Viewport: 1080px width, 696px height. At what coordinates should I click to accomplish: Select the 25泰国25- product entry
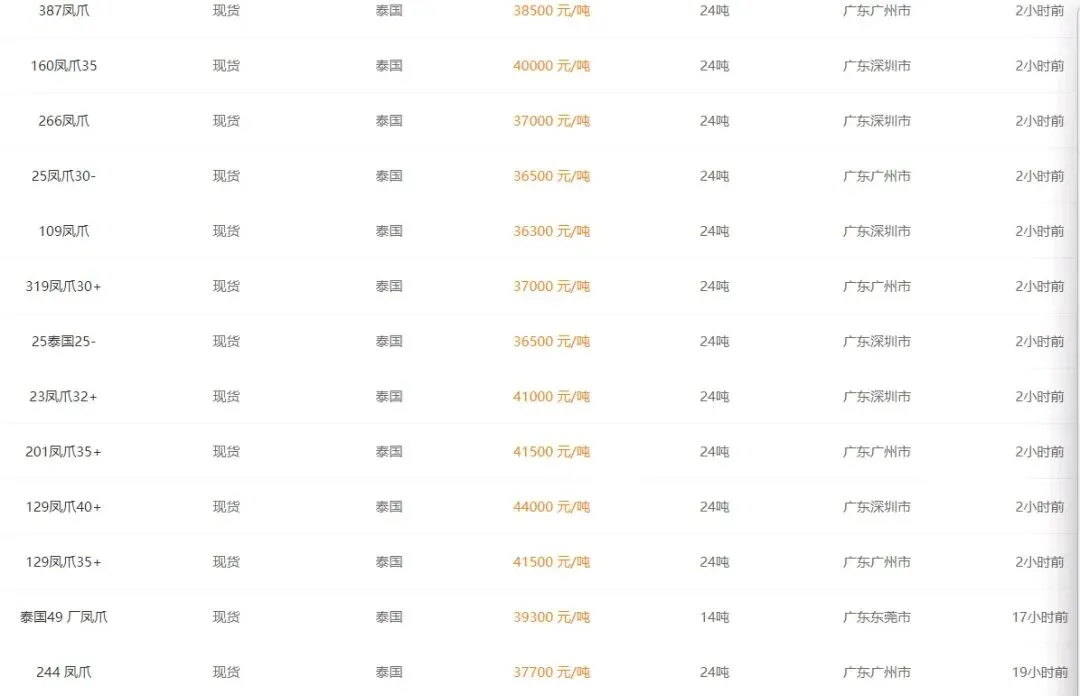tap(63, 341)
